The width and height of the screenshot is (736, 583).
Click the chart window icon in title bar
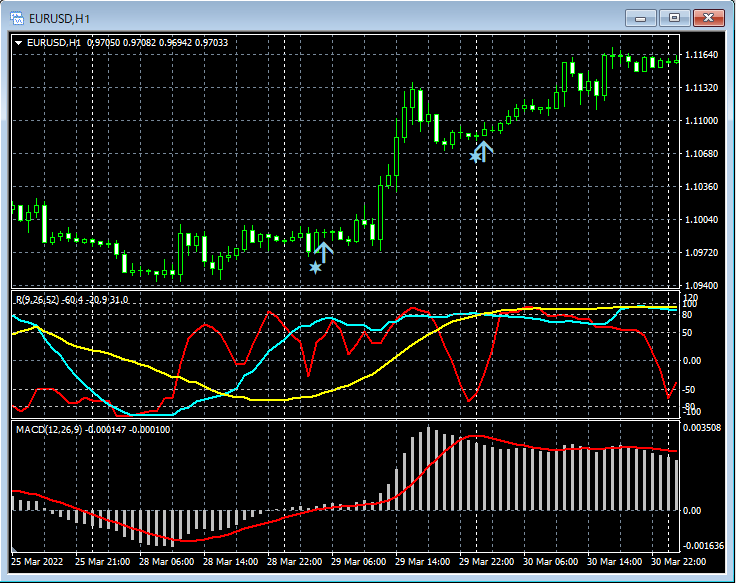tap(17, 18)
